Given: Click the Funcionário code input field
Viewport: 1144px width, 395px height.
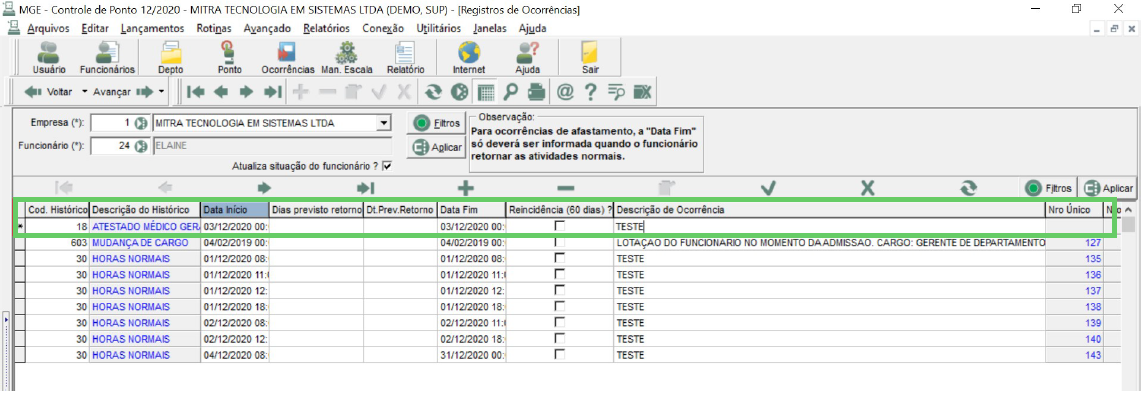Looking at the screenshot, I should (112, 146).
